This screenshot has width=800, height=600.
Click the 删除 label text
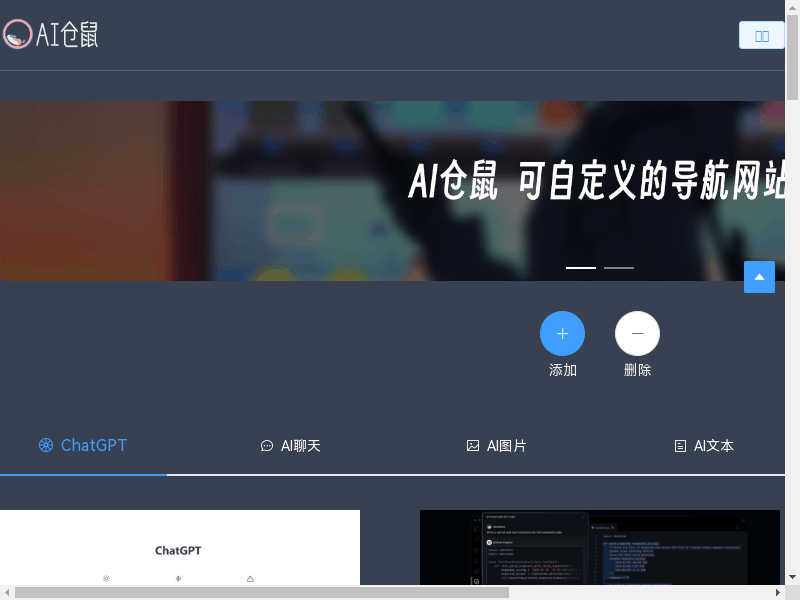[x=637, y=370]
